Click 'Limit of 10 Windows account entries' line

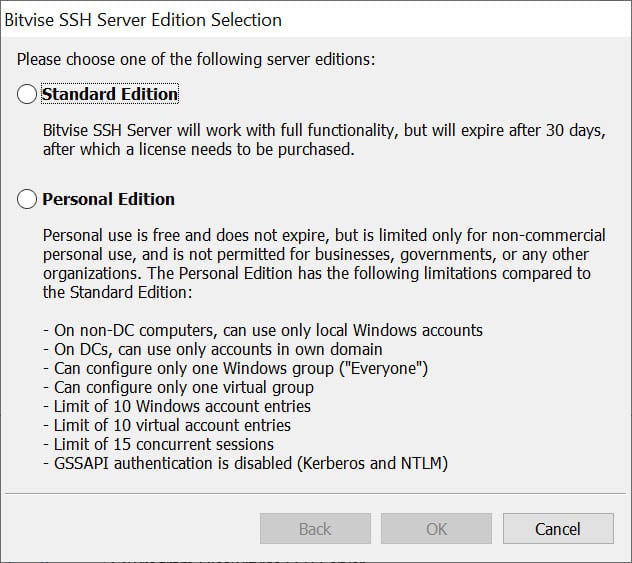[x=177, y=406]
